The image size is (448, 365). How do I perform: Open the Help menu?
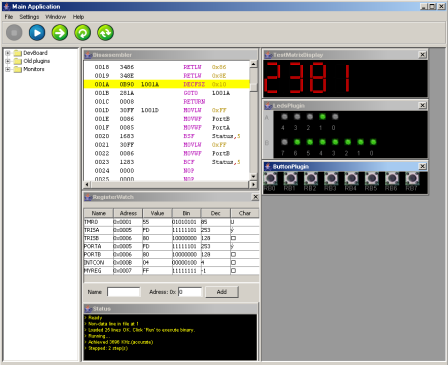78,17
